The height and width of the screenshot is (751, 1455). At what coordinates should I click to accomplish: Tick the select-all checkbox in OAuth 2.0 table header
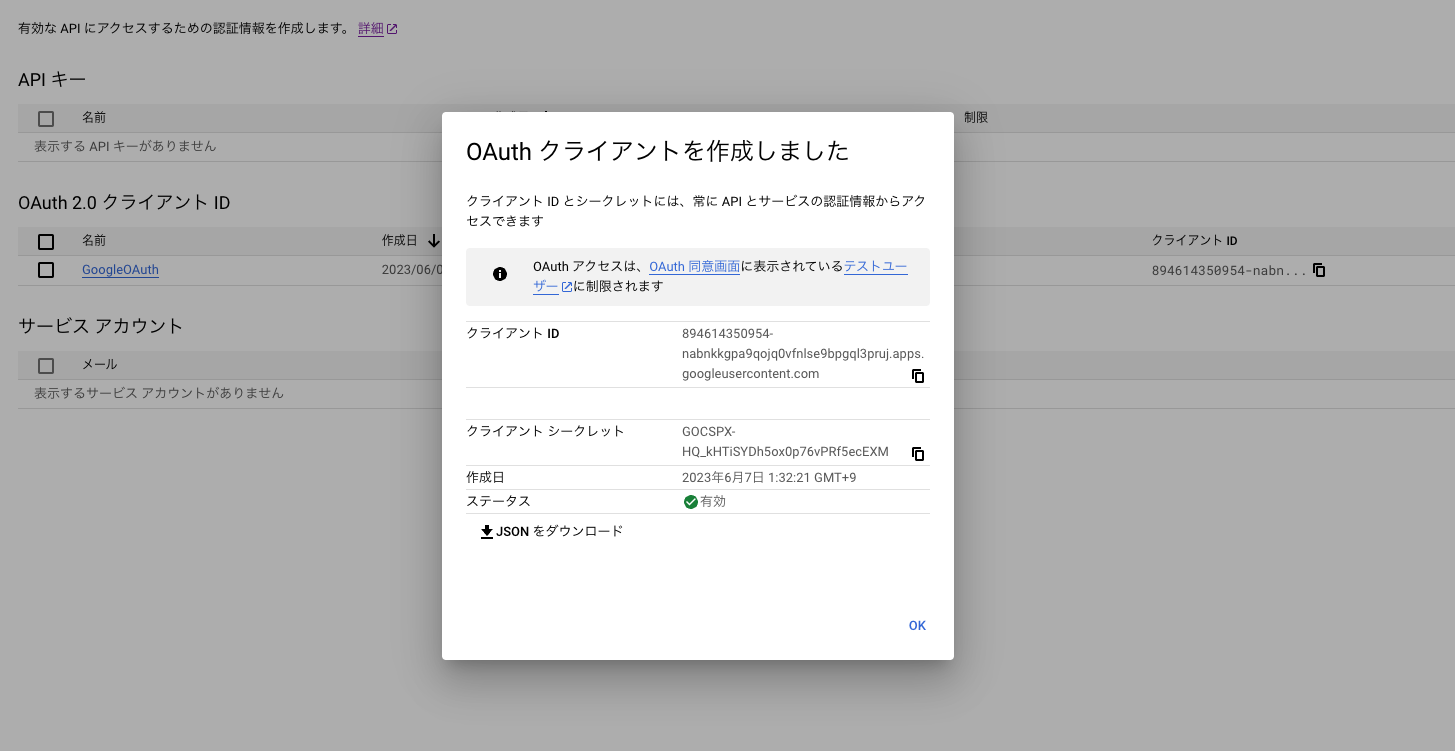46,241
